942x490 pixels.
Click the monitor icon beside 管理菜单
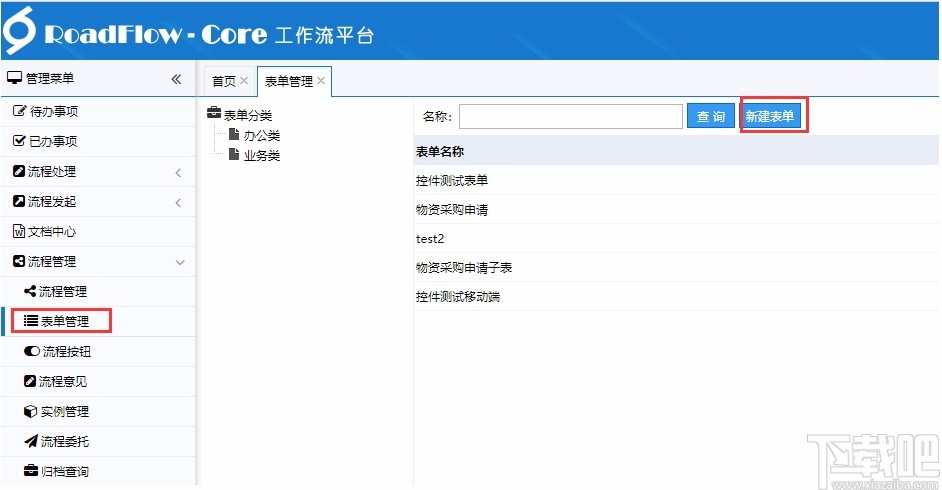[x=14, y=77]
